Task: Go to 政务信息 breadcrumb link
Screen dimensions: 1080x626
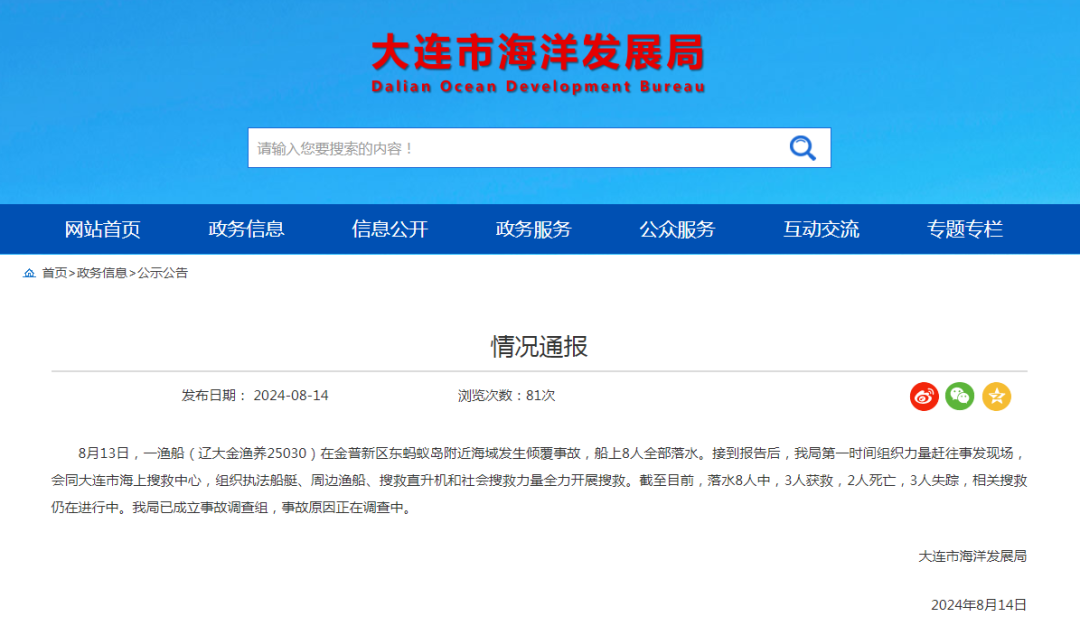Action: [x=102, y=273]
